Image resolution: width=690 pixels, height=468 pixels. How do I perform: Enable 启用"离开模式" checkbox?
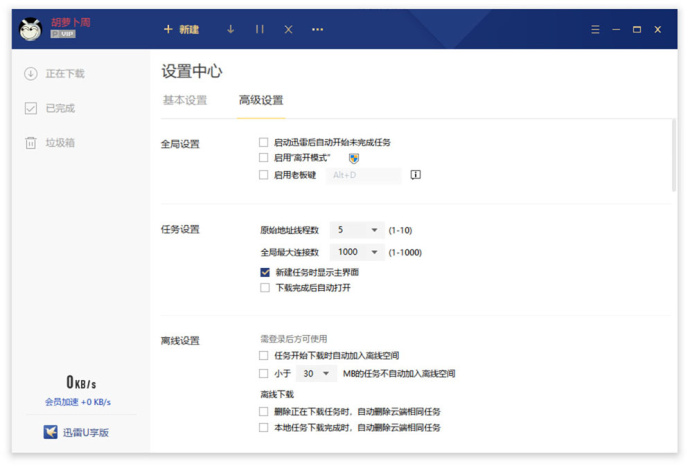tap(264, 157)
